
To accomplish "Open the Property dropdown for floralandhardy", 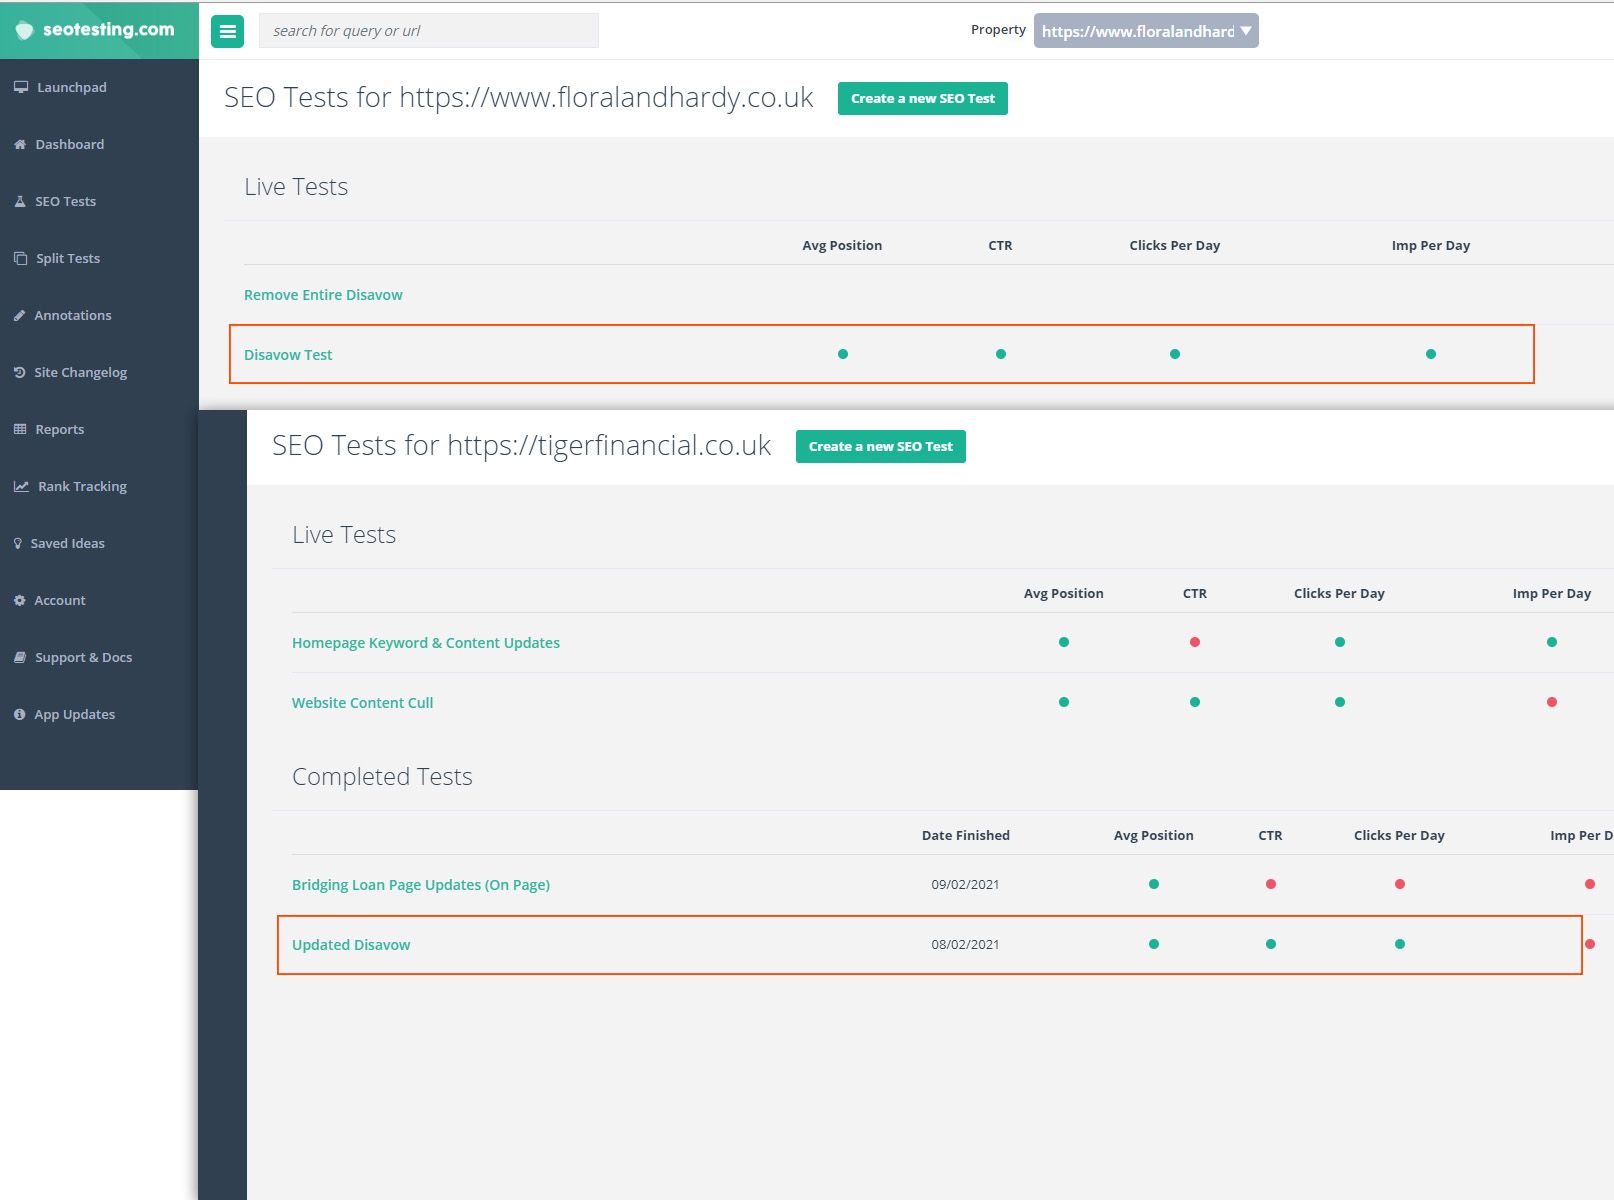I will click(1146, 31).
